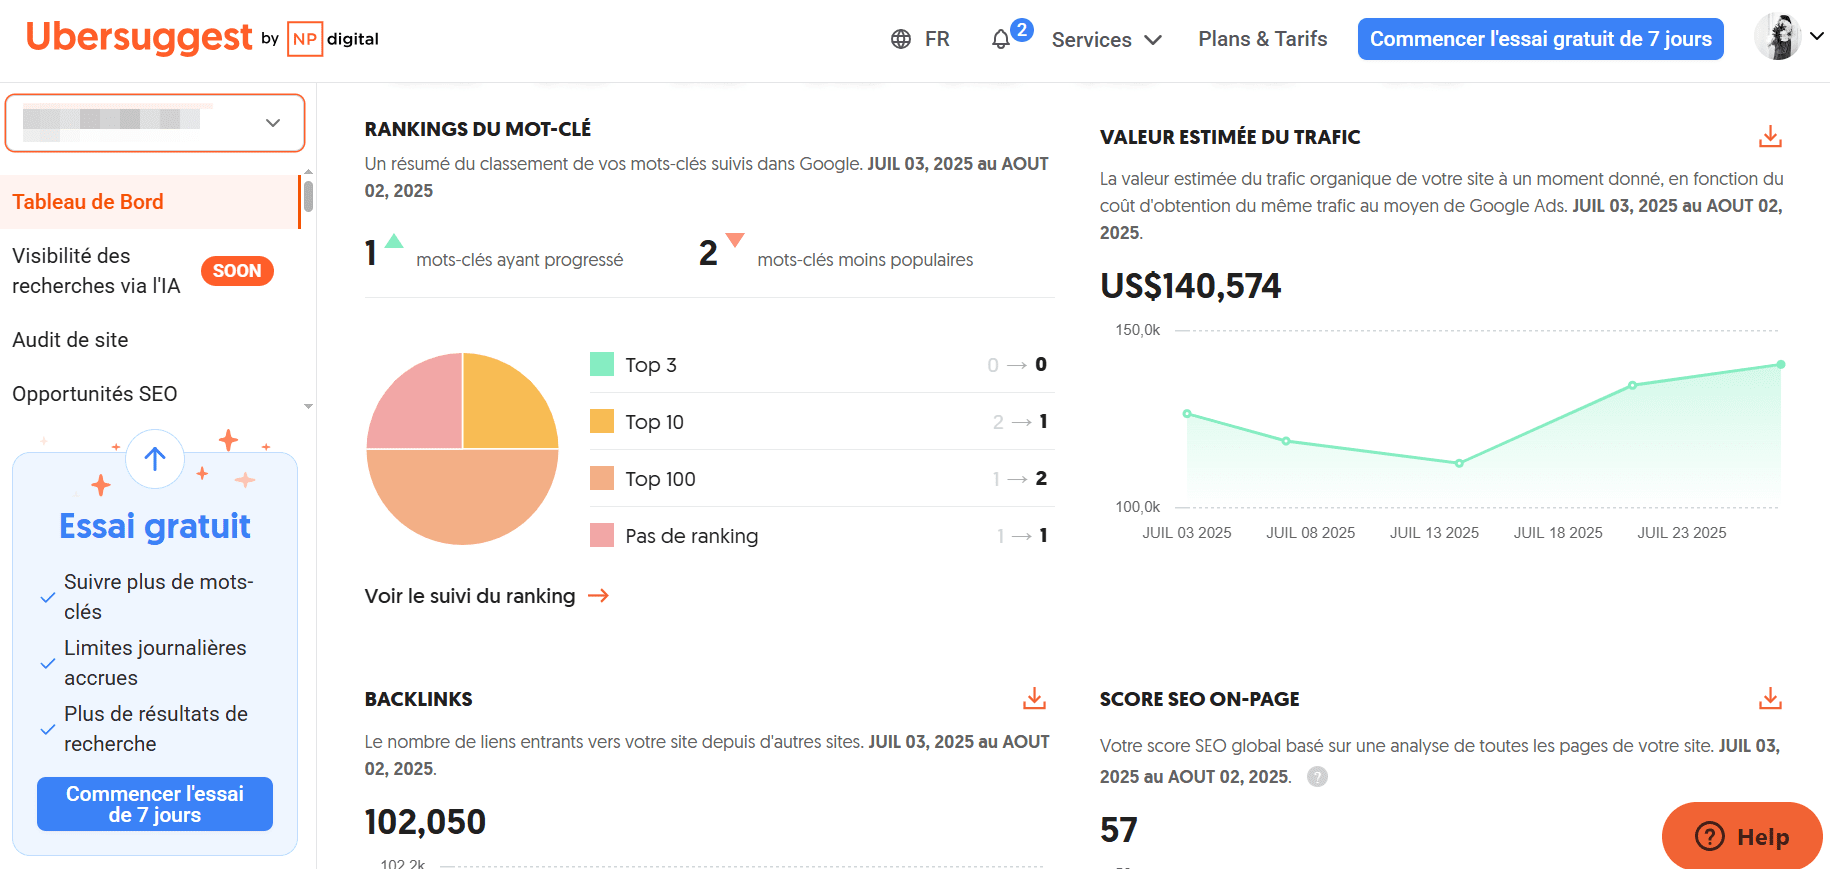Click sidebar scrollbar down arrow
This screenshot has width=1830, height=869.
(308, 406)
